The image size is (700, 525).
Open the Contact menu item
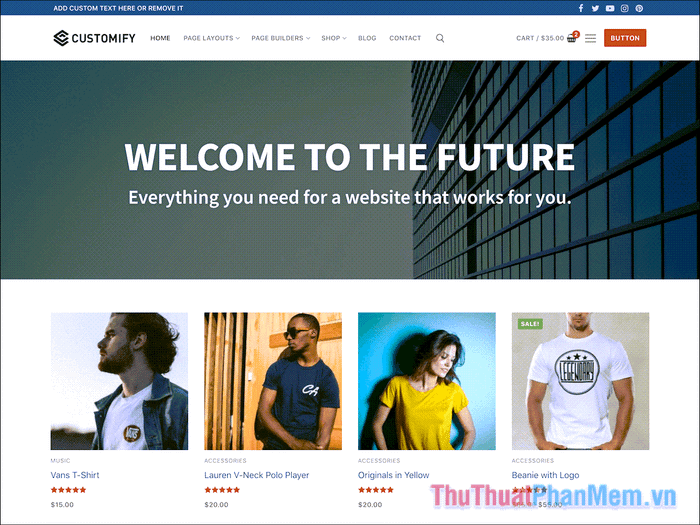[x=405, y=38]
